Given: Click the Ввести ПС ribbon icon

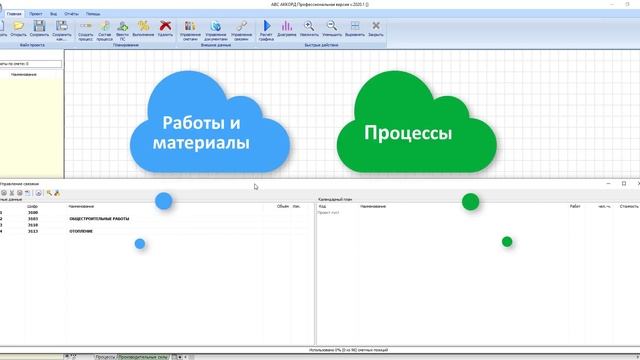Looking at the screenshot, I should 122,31.
